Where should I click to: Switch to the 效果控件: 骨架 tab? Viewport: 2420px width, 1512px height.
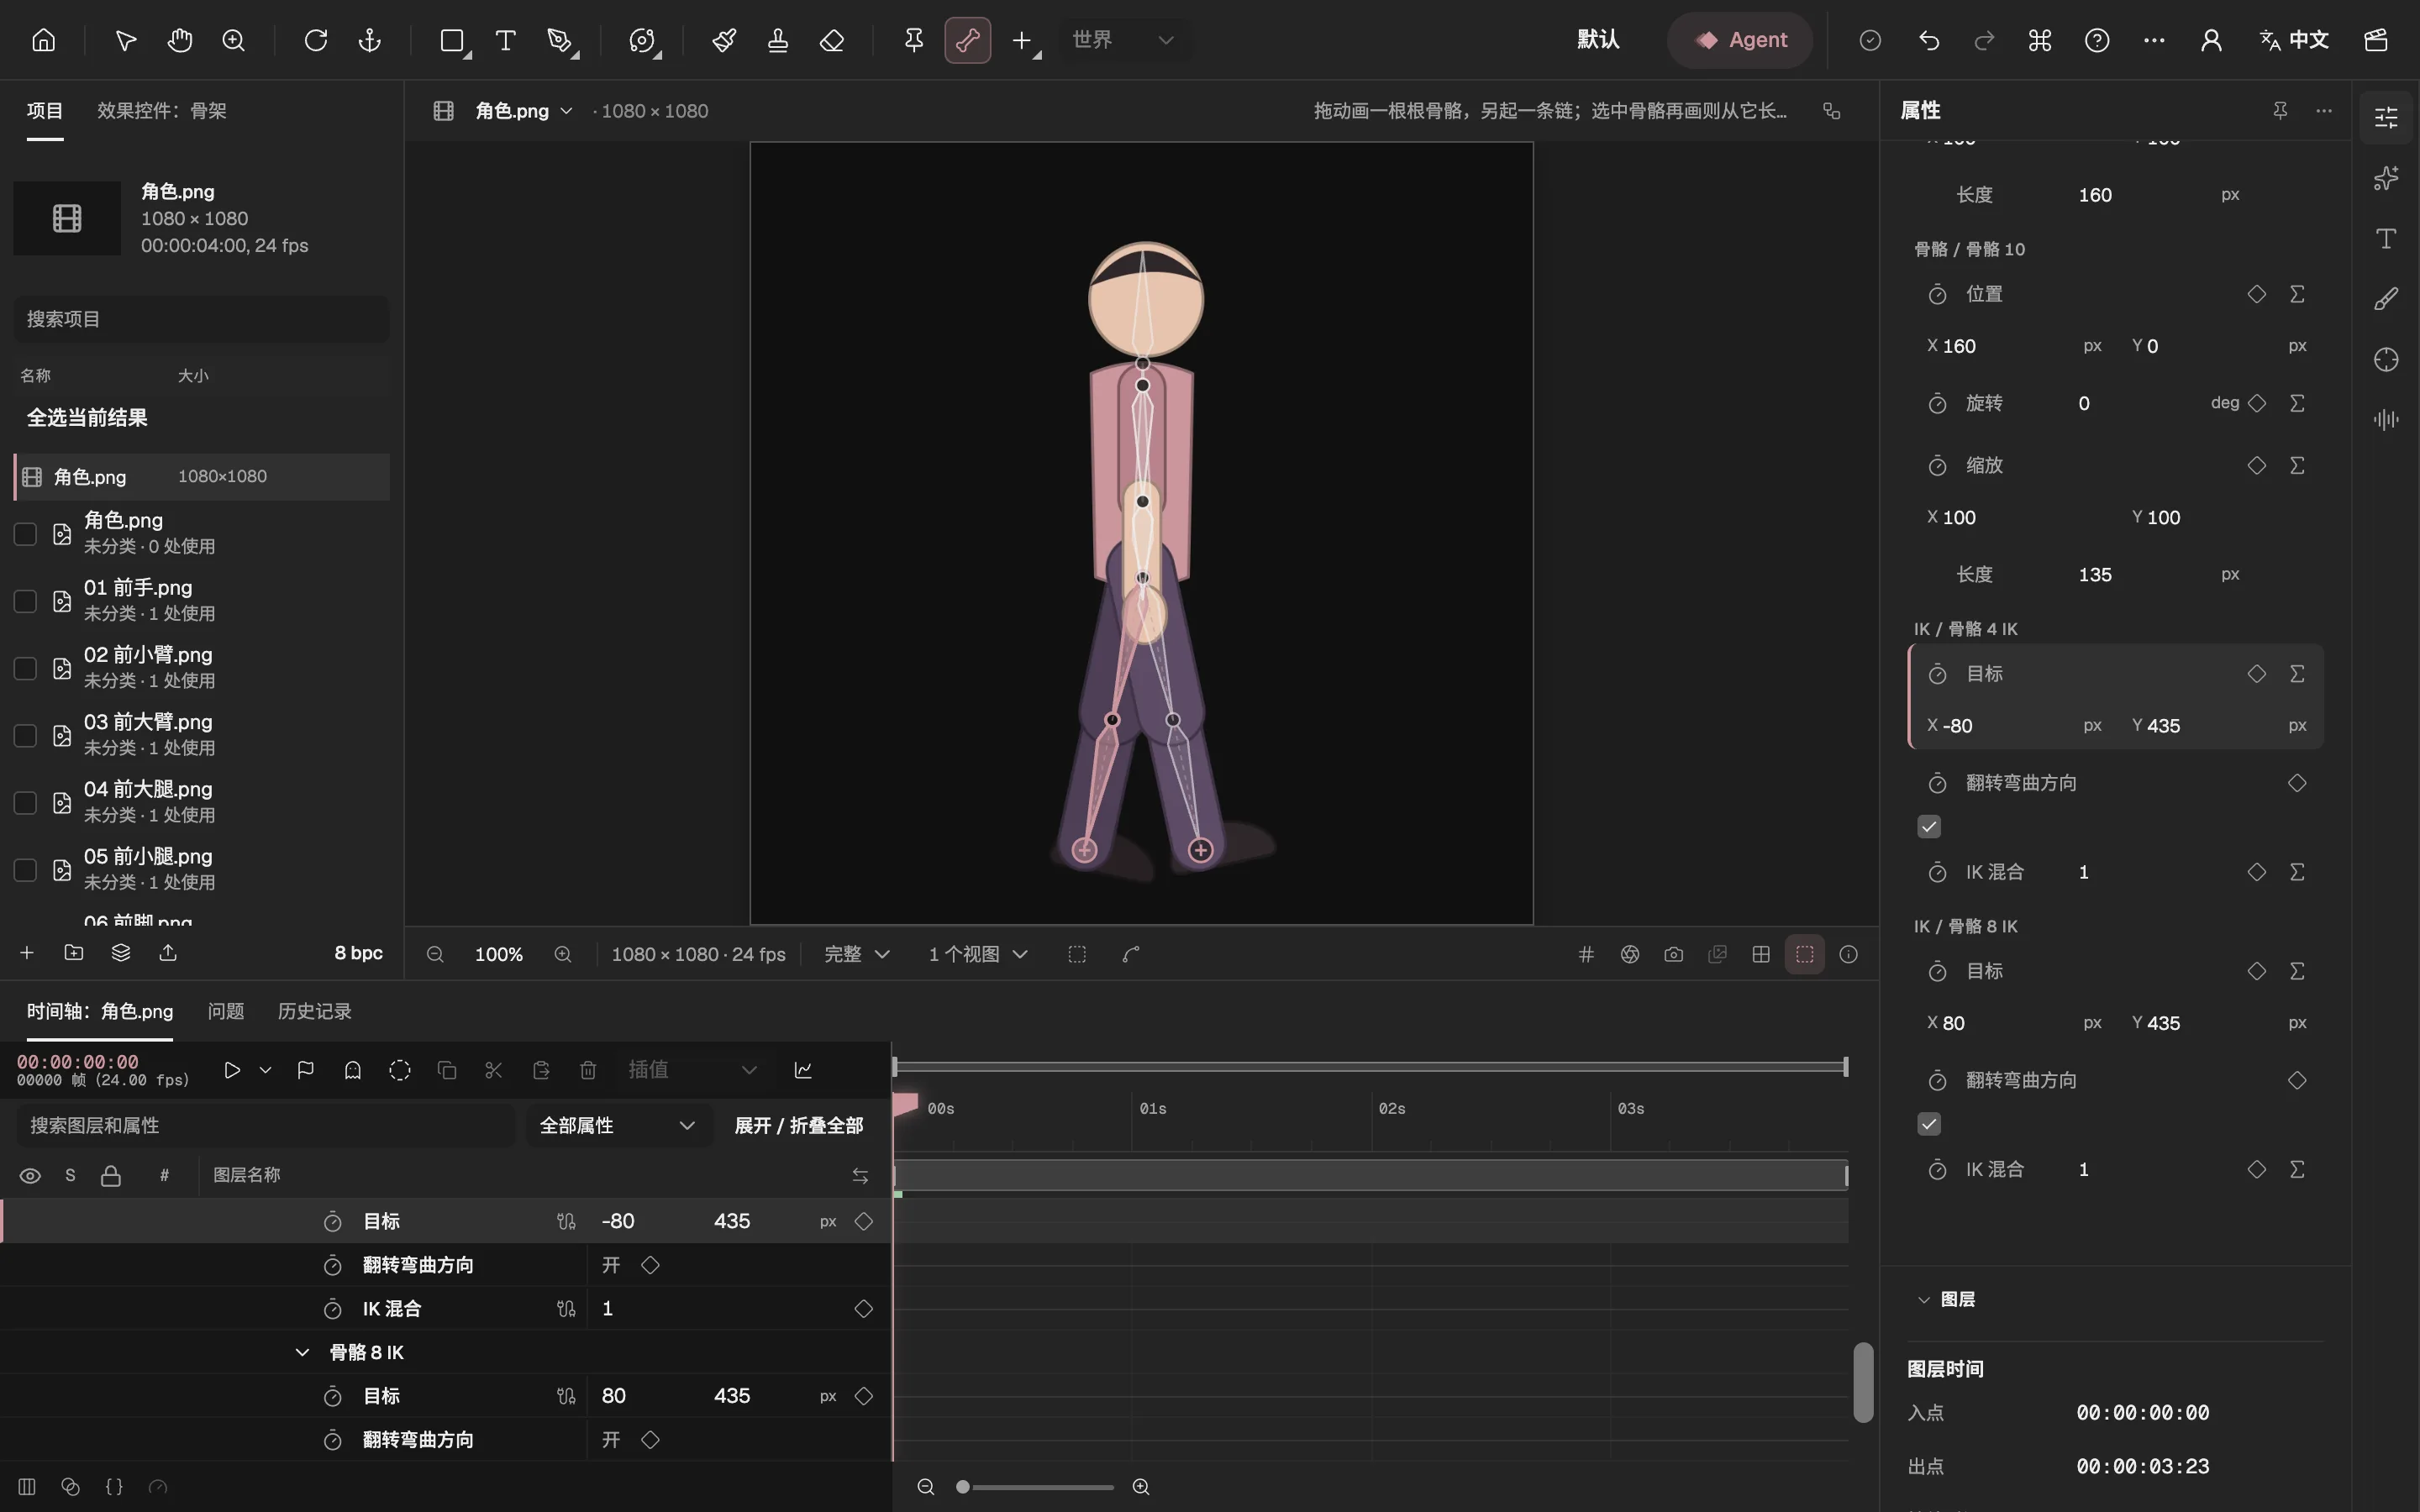tap(162, 110)
